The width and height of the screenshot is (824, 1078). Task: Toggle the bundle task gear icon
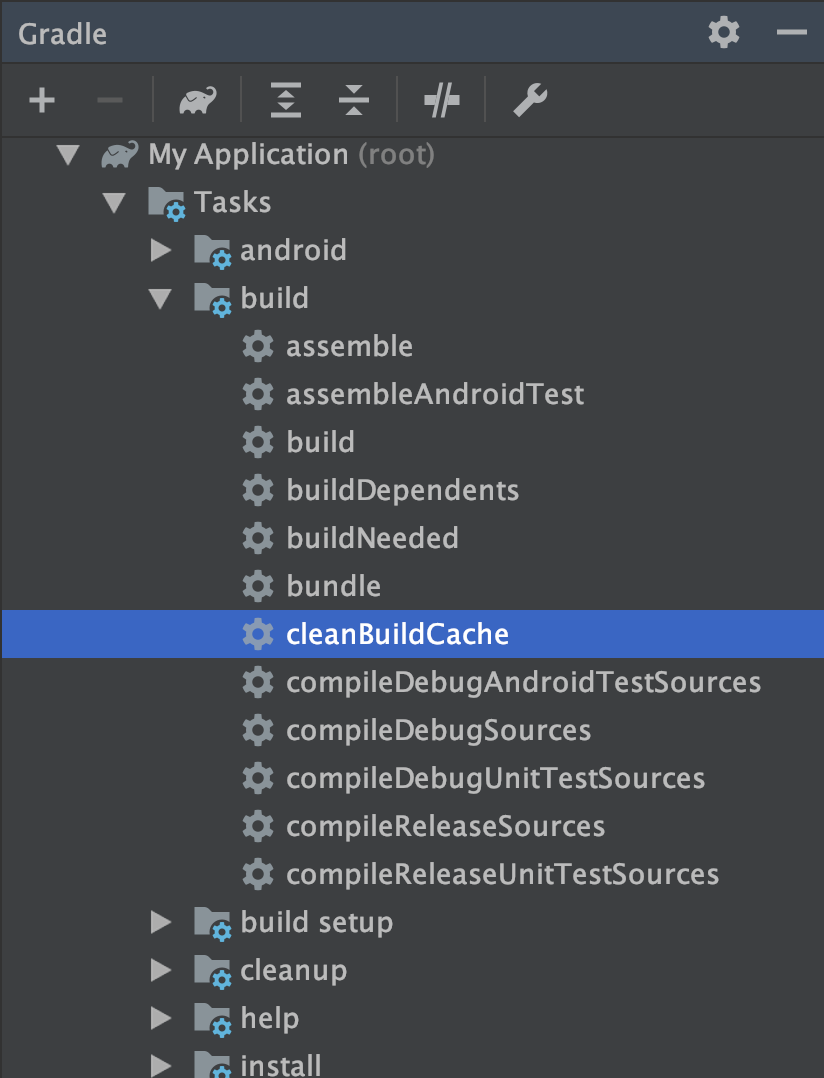(x=257, y=585)
